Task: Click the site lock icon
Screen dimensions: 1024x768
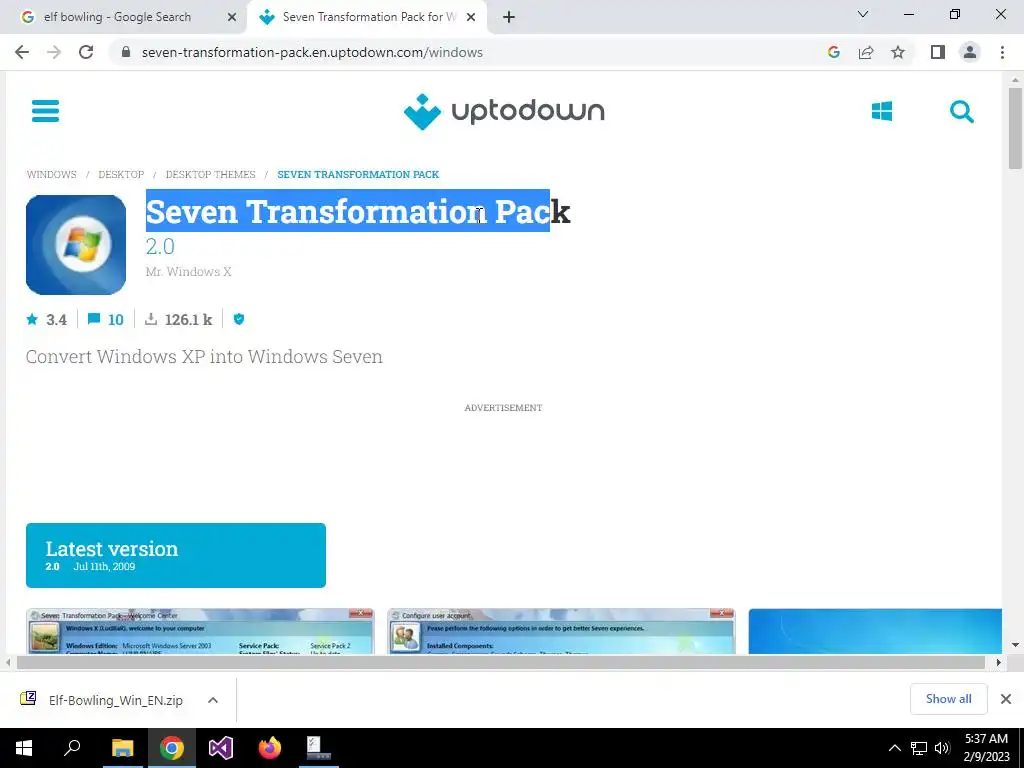Action: (x=126, y=52)
